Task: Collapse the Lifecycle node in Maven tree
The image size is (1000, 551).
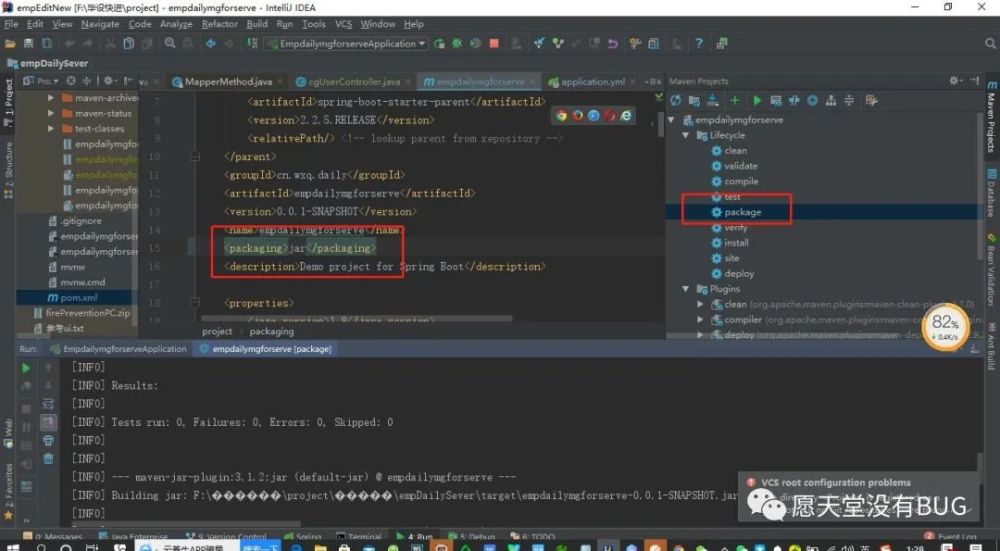Action: click(x=686, y=135)
